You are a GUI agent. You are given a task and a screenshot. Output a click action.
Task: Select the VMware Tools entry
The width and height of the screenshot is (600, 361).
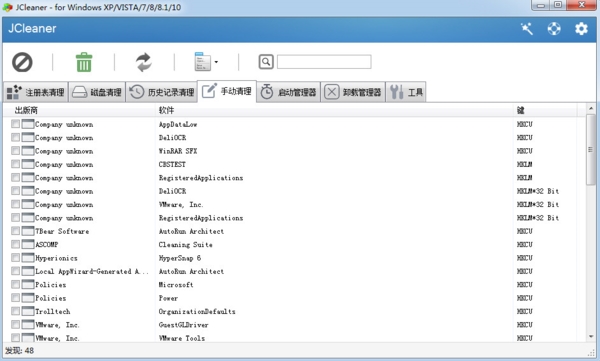click(182, 338)
